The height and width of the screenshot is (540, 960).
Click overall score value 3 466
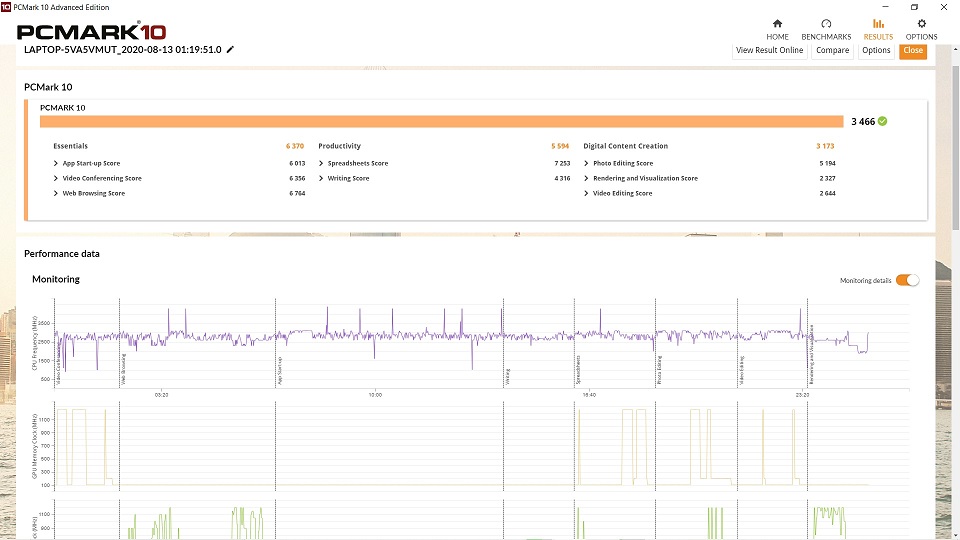pyautogui.click(x=863, y=122)
